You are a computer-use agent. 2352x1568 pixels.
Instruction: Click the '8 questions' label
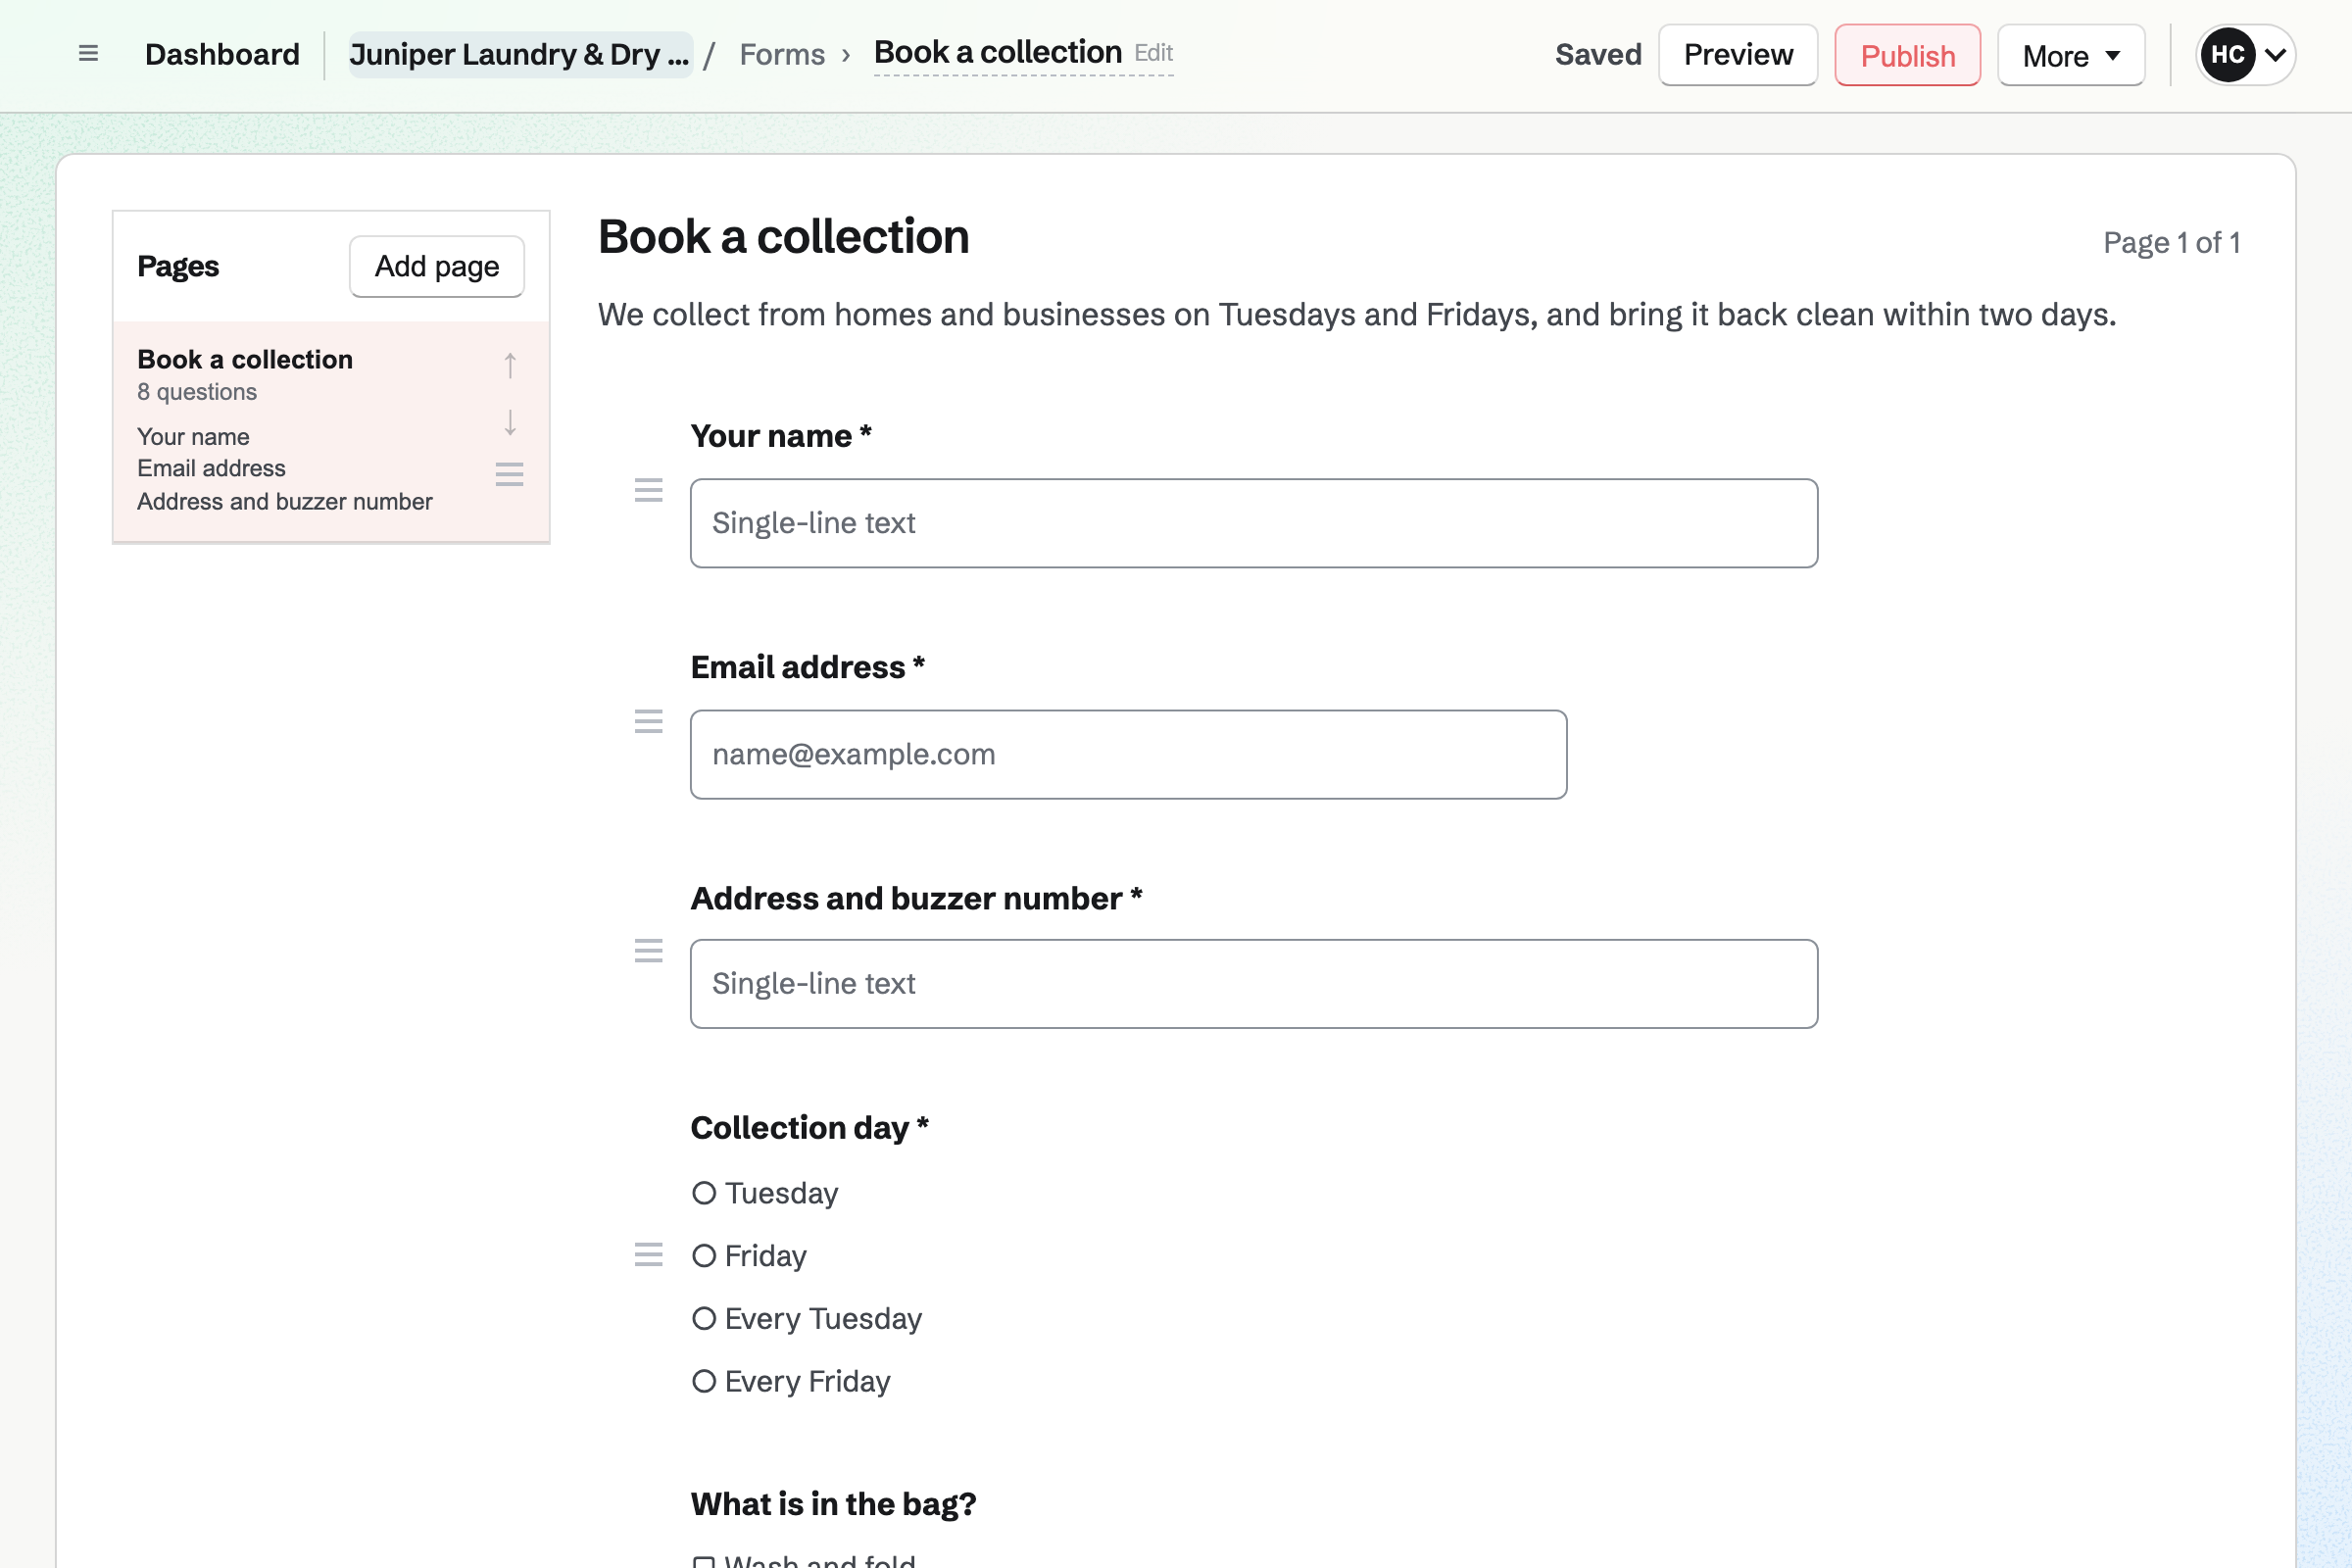click(x=197, y=392)
